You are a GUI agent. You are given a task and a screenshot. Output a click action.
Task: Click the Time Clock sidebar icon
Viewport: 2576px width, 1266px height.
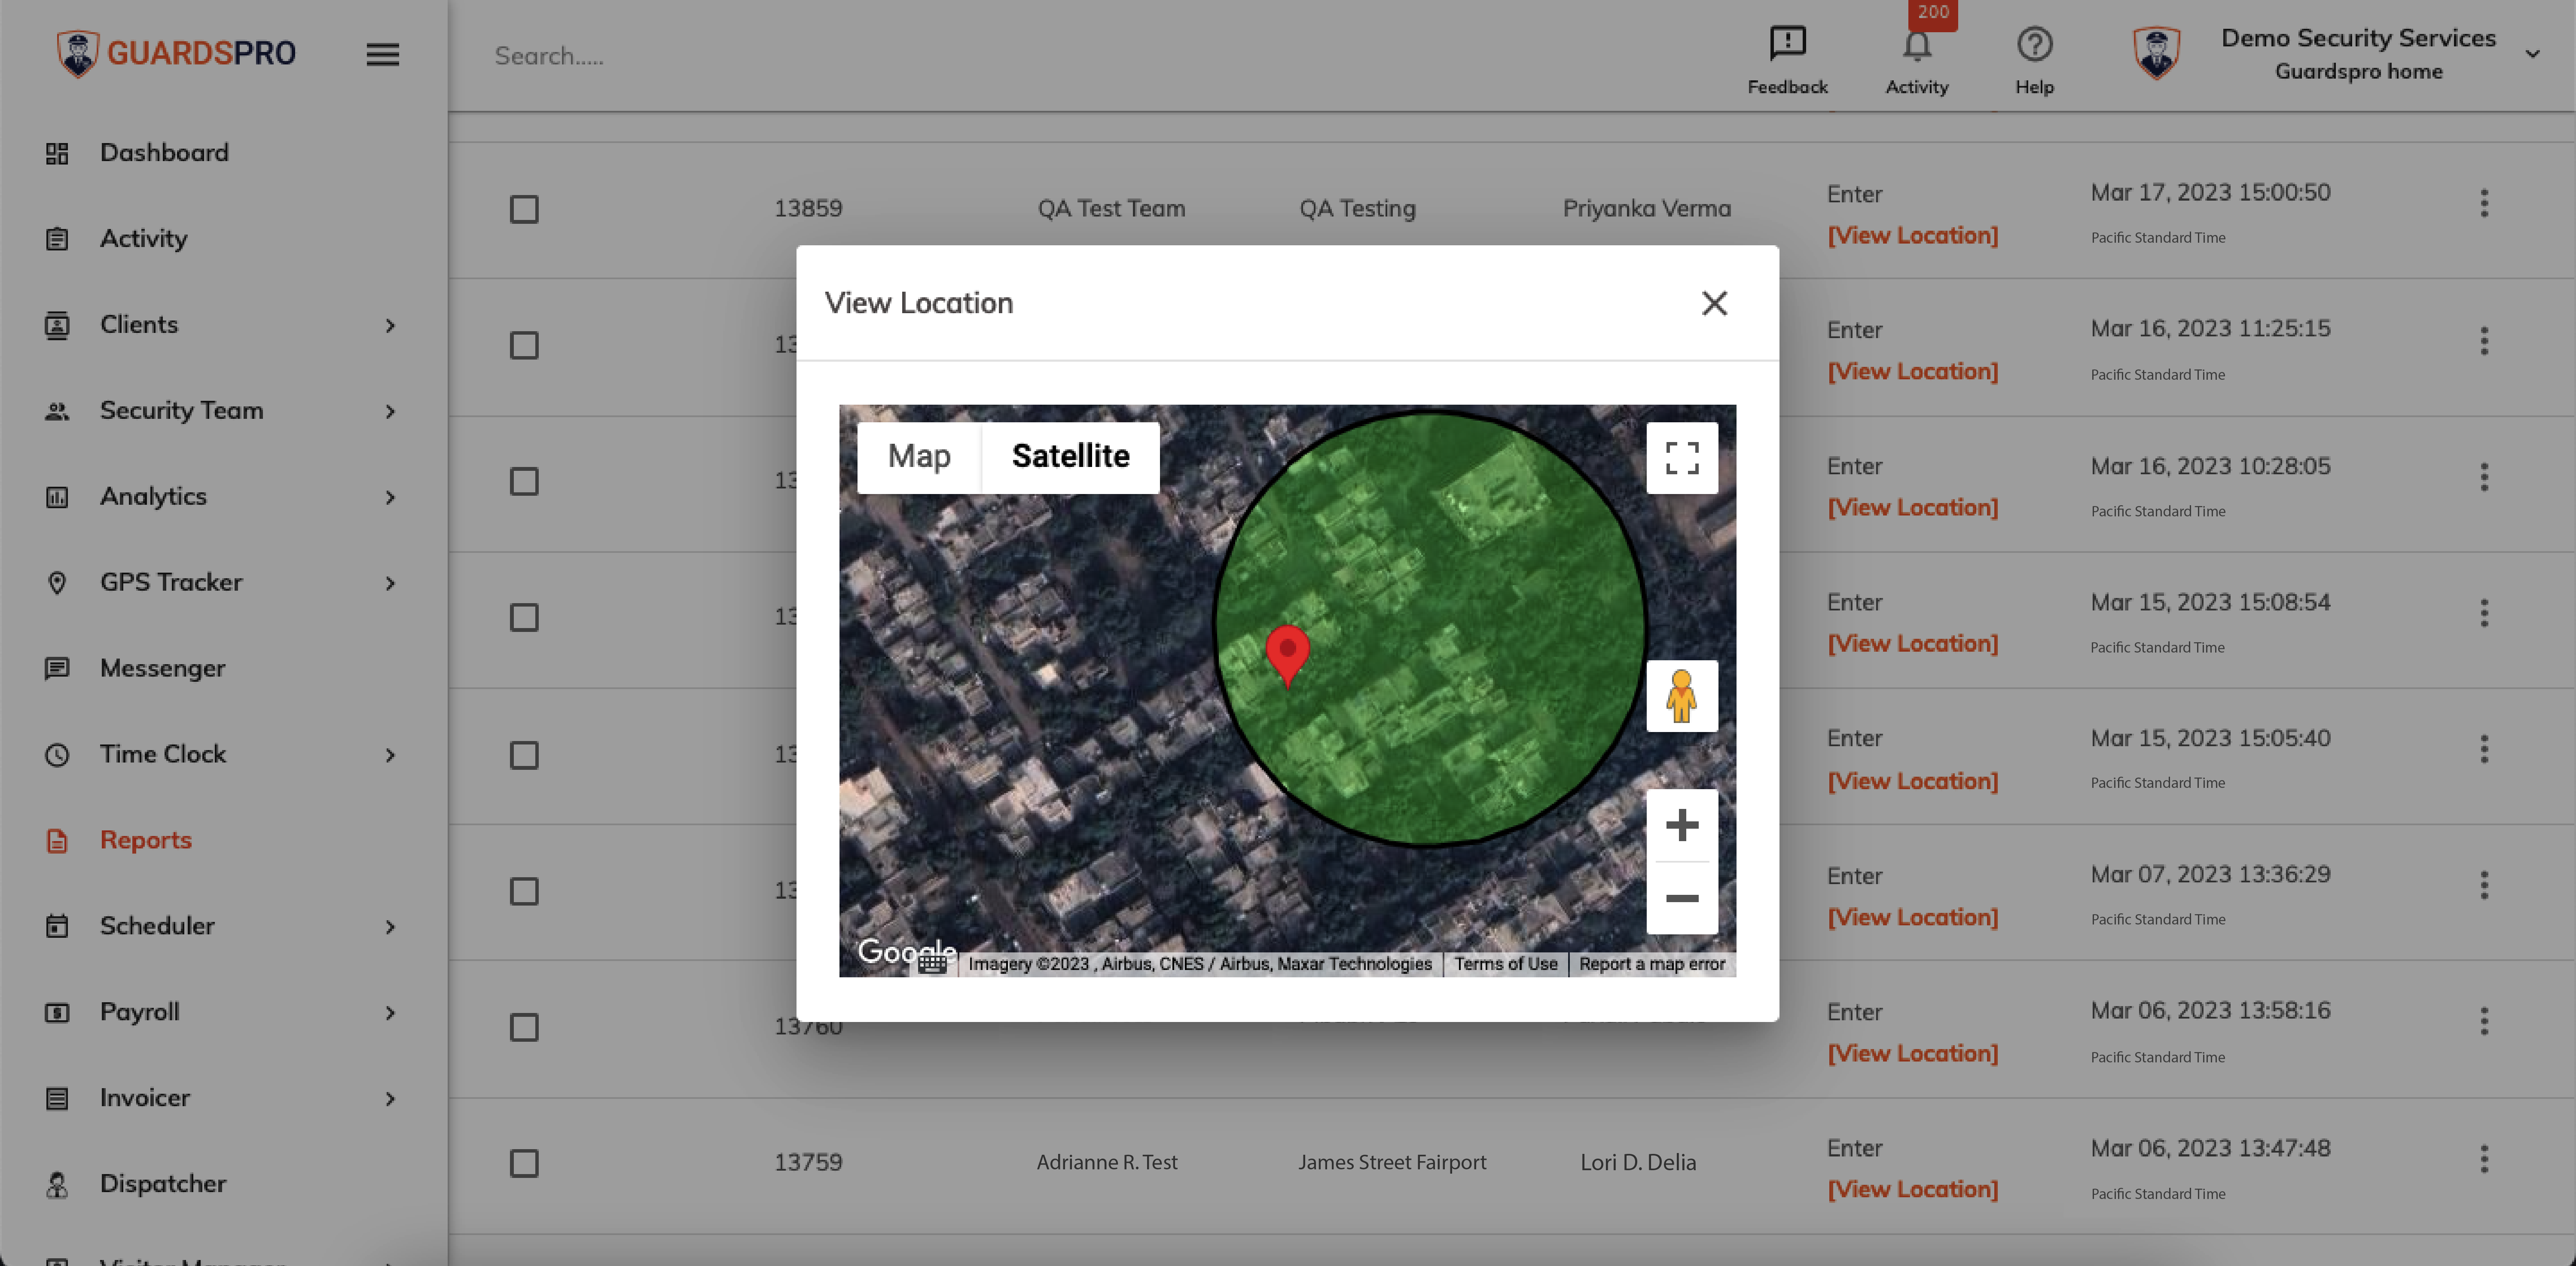pos(57,755)
